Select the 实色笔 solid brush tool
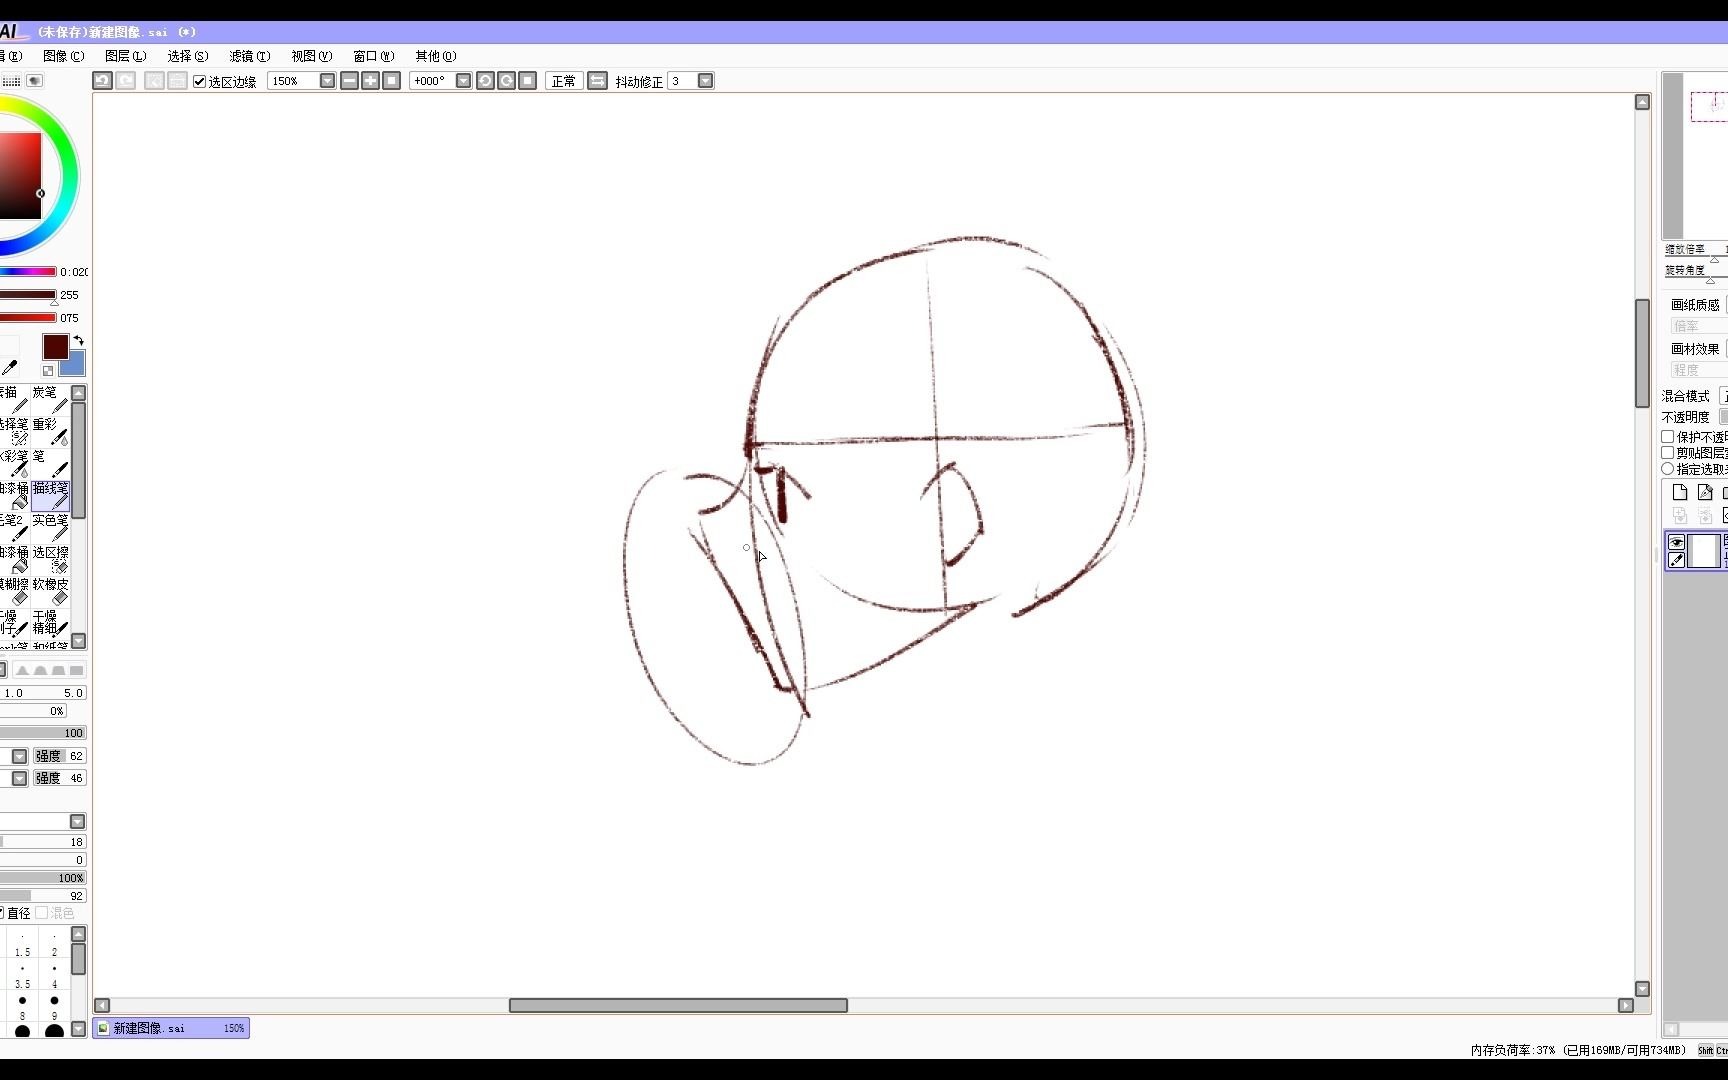This screenshot has height=1080, width=1728. point(50,527)
